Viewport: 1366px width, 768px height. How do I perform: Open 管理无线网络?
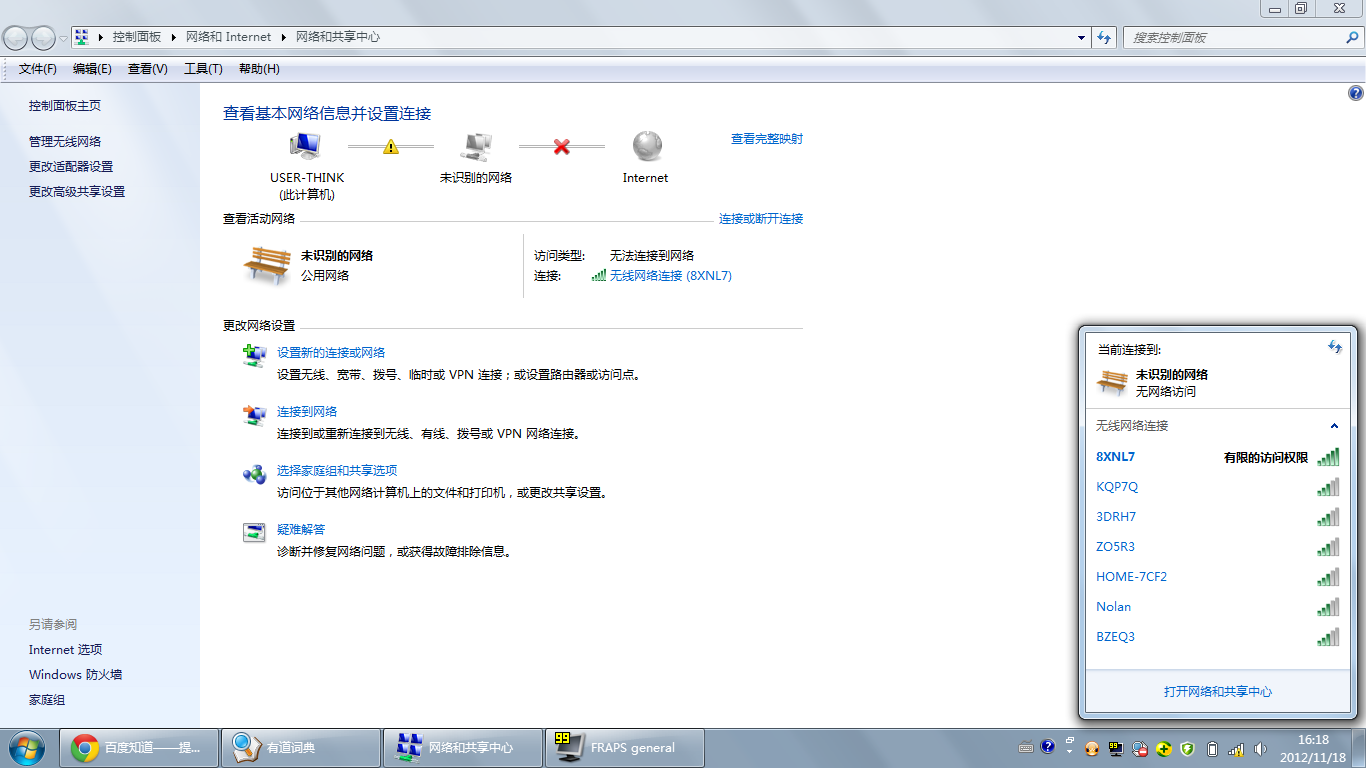65,142
